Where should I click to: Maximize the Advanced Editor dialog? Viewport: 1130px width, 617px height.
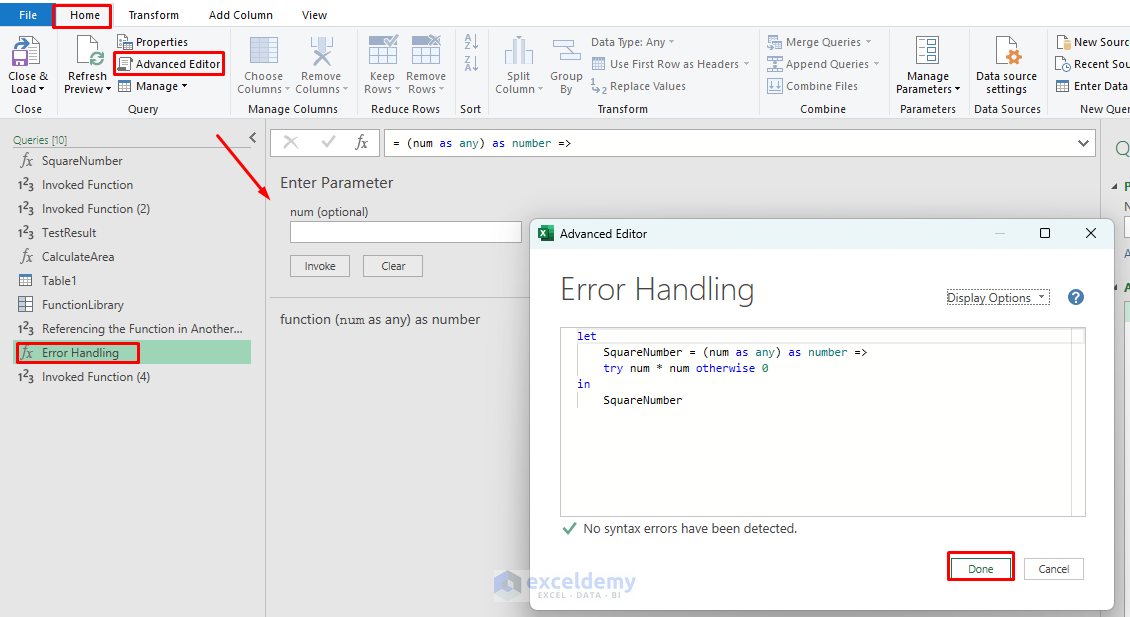click(x=1044, y=233)
